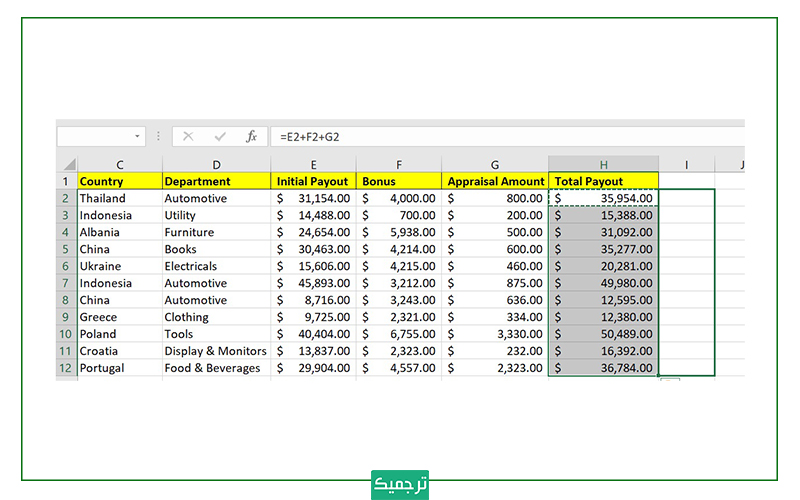The height and width of the screenshot is (500, 800).
Task: Select column H header
Action: (x=603, y=164)
